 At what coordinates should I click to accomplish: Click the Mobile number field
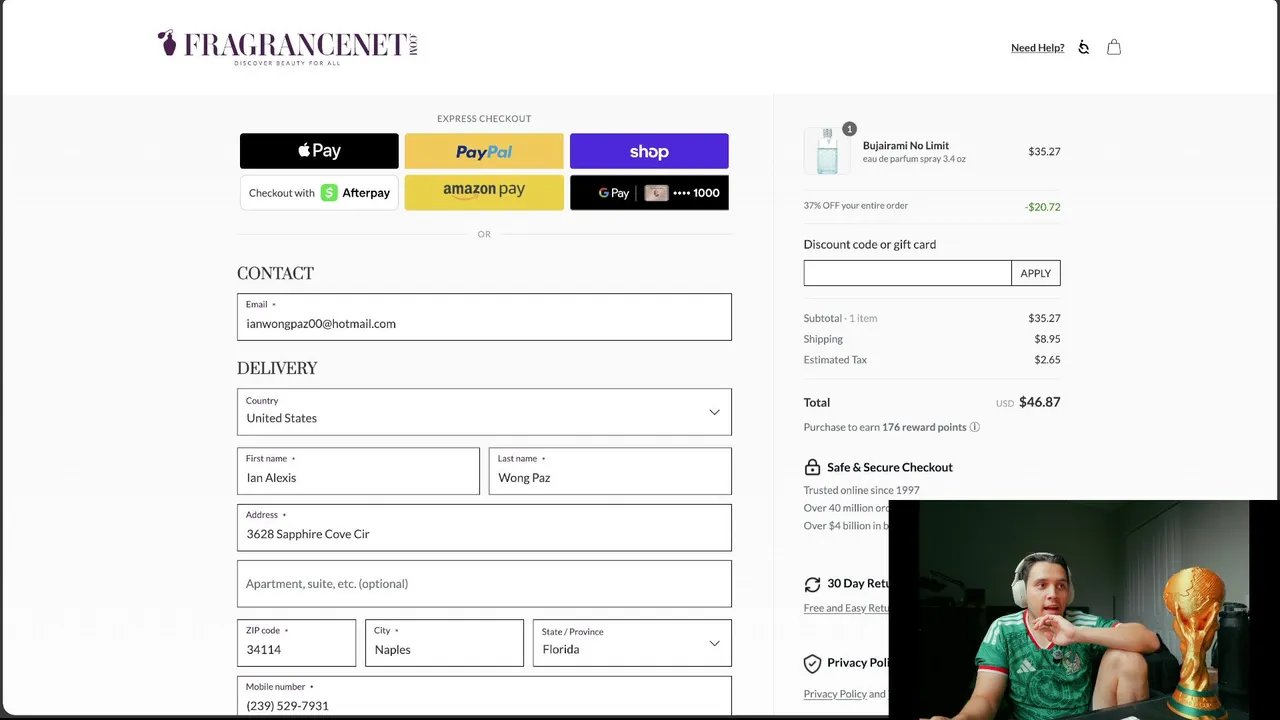(484, 697)
